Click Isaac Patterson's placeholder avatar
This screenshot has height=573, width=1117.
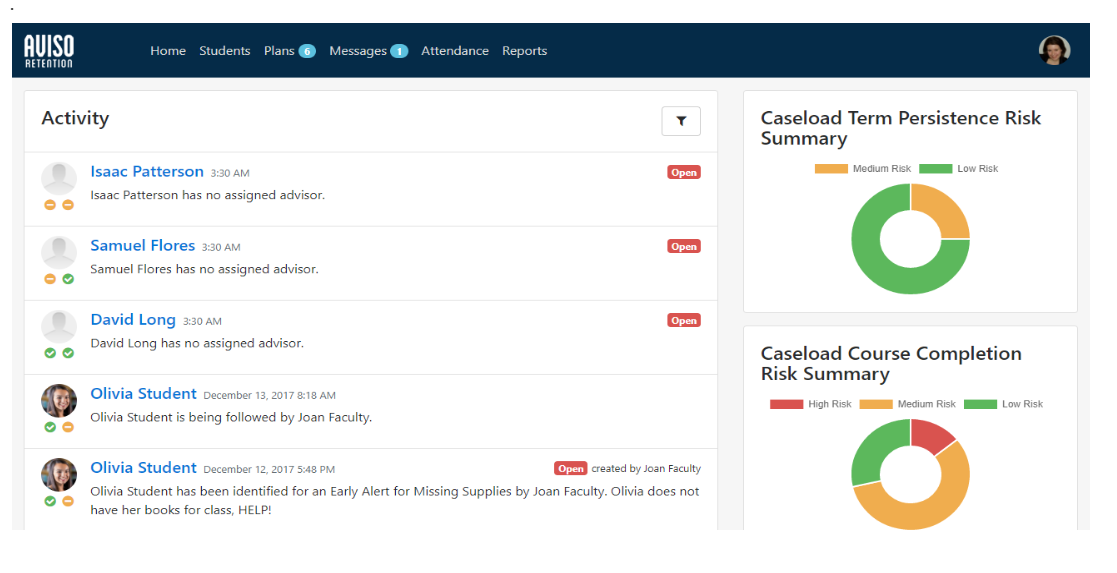pos(59,179)
